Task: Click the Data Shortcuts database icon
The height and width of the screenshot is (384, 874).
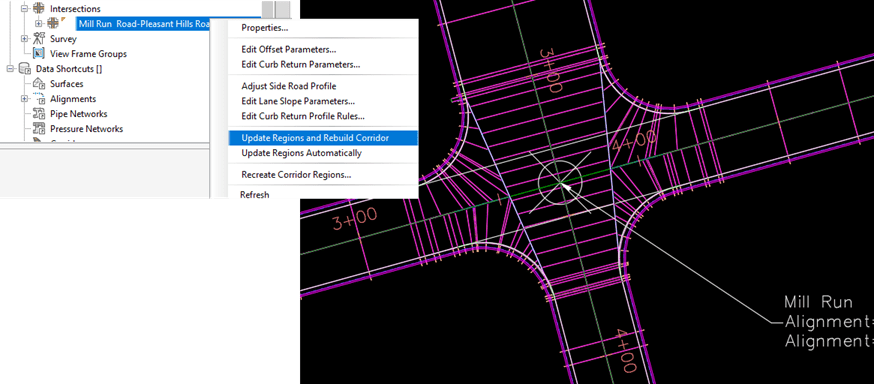Action: pos(25,69)
